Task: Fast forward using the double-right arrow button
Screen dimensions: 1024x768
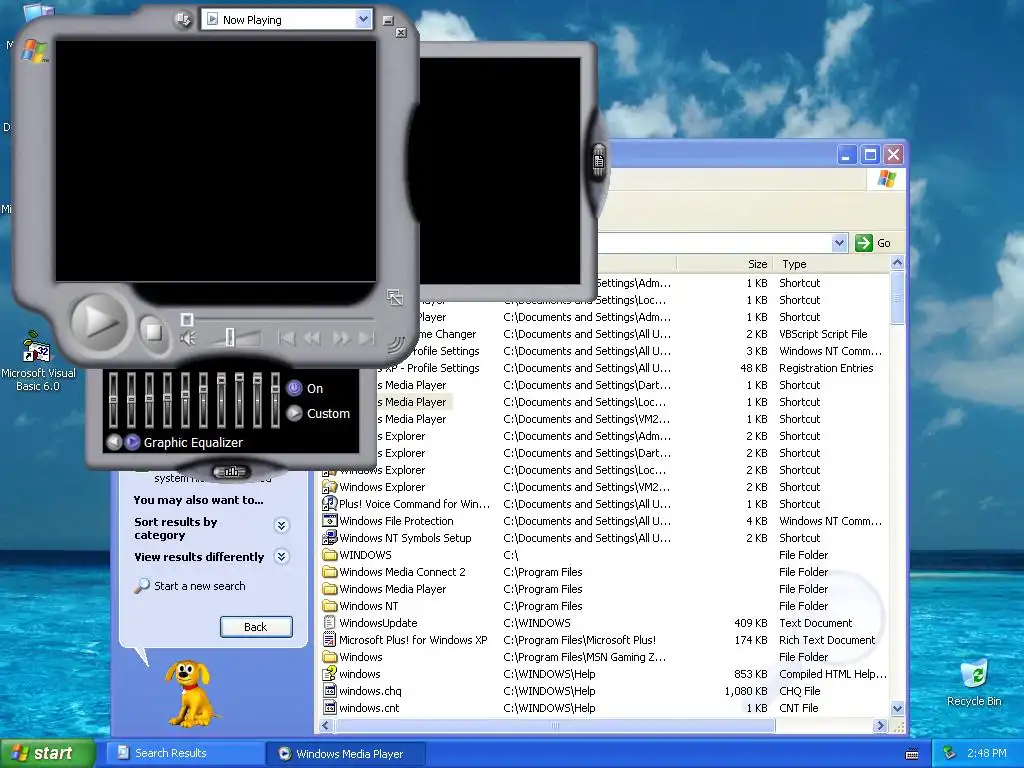Action: [340, 338]
